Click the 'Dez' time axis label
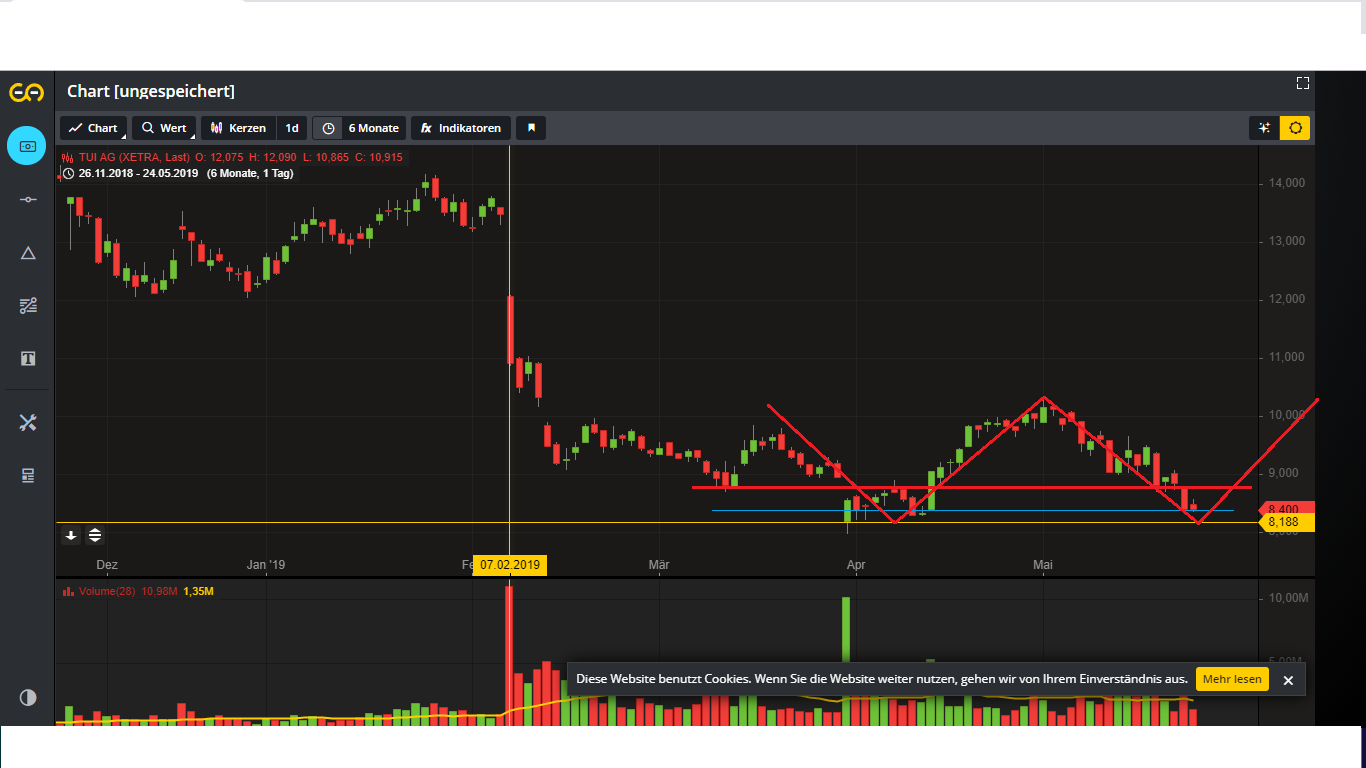Image resolution: width=1366 pixels, height=768 pixels. [107, 565]
